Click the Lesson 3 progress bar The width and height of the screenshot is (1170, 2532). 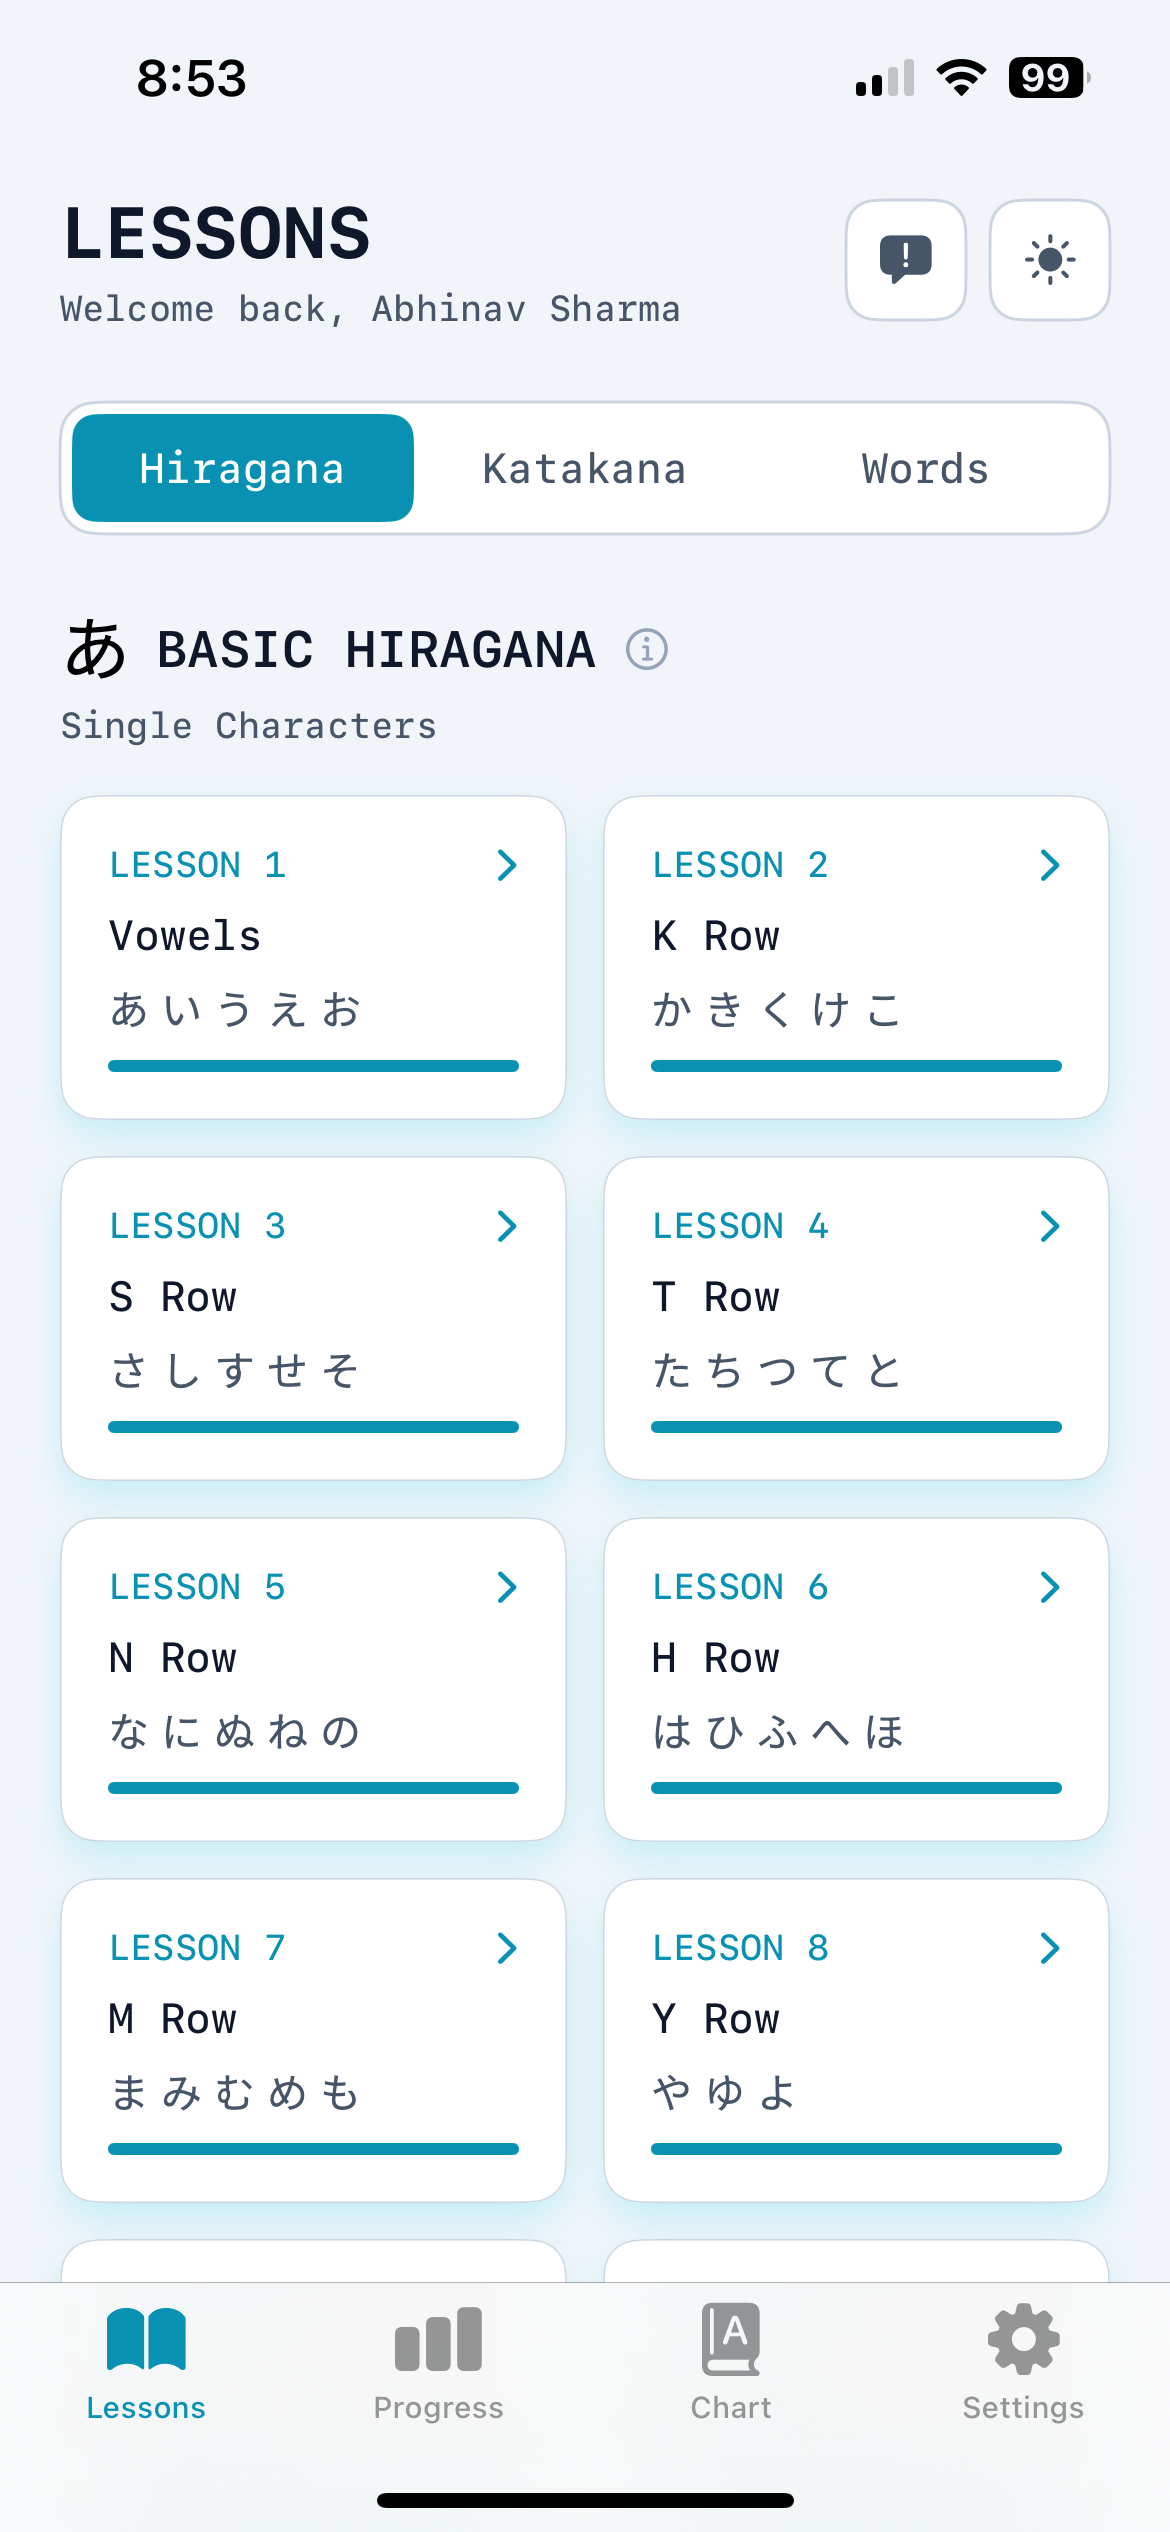pyautogui.click(x=313, y=1427)
